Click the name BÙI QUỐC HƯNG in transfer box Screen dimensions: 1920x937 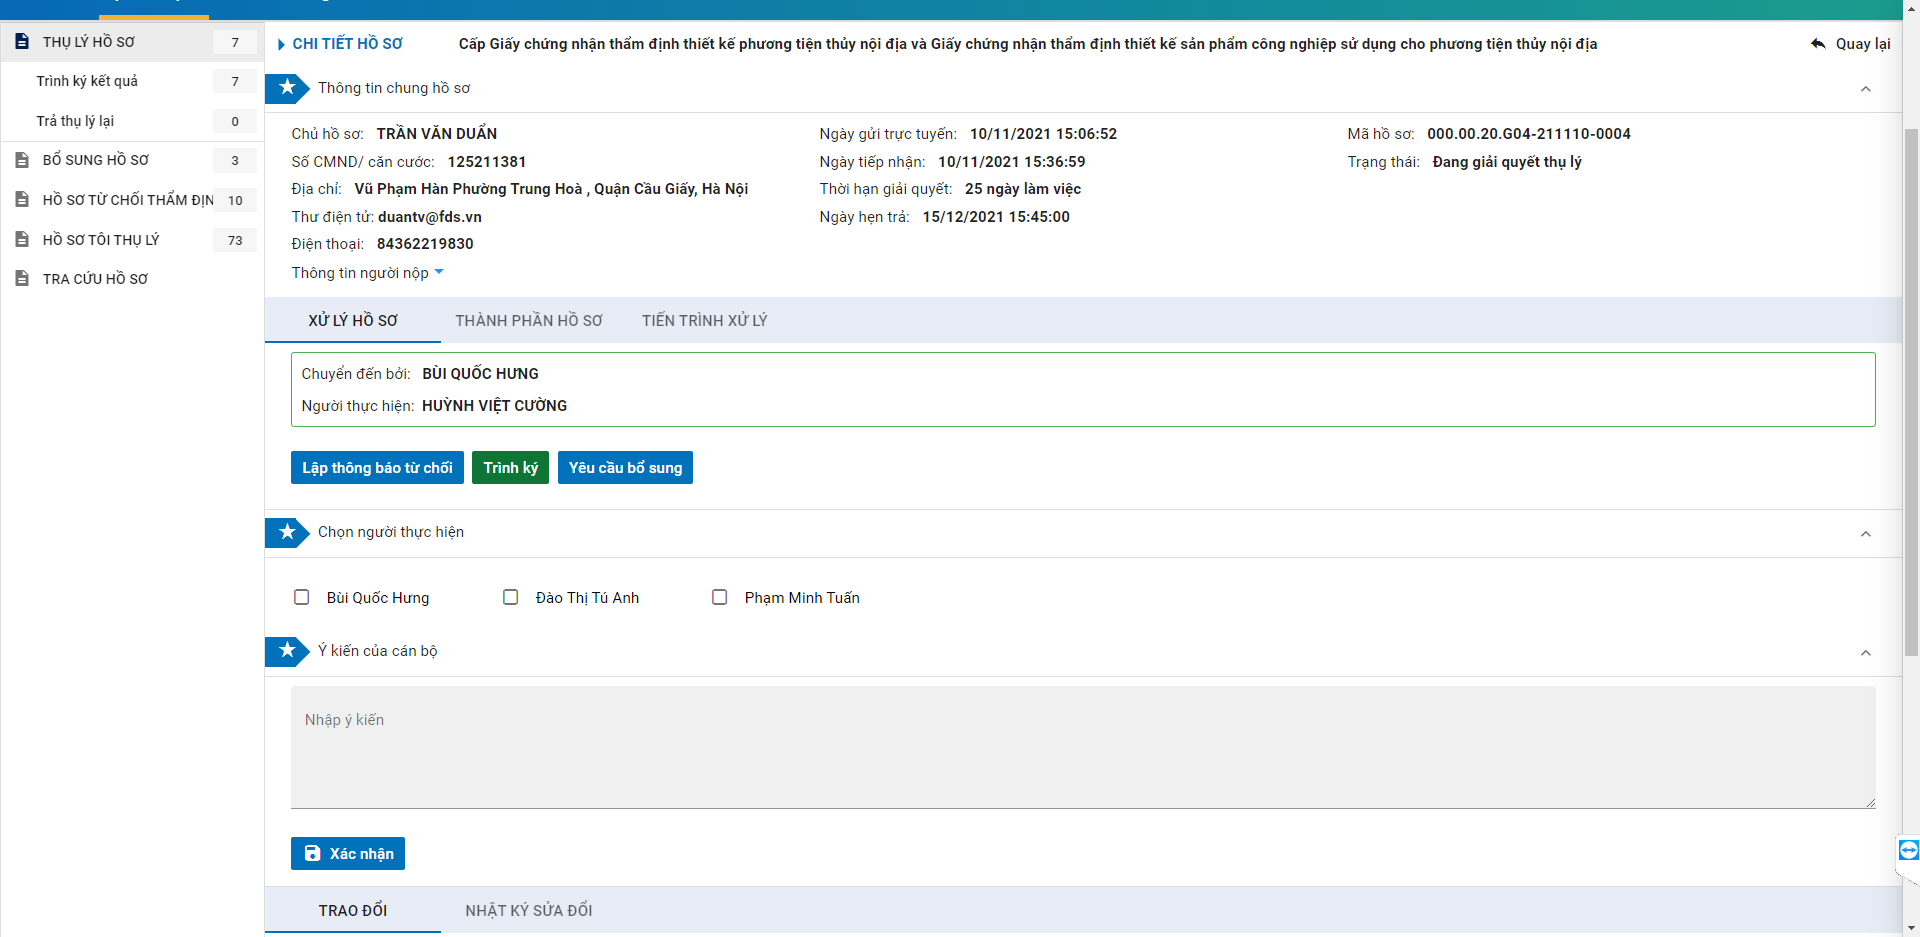[x=480, y=374]
